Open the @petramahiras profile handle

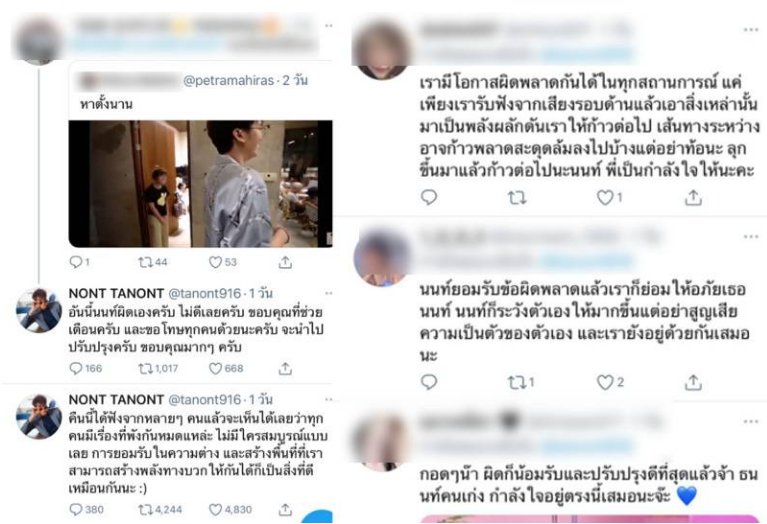(228, 80)
